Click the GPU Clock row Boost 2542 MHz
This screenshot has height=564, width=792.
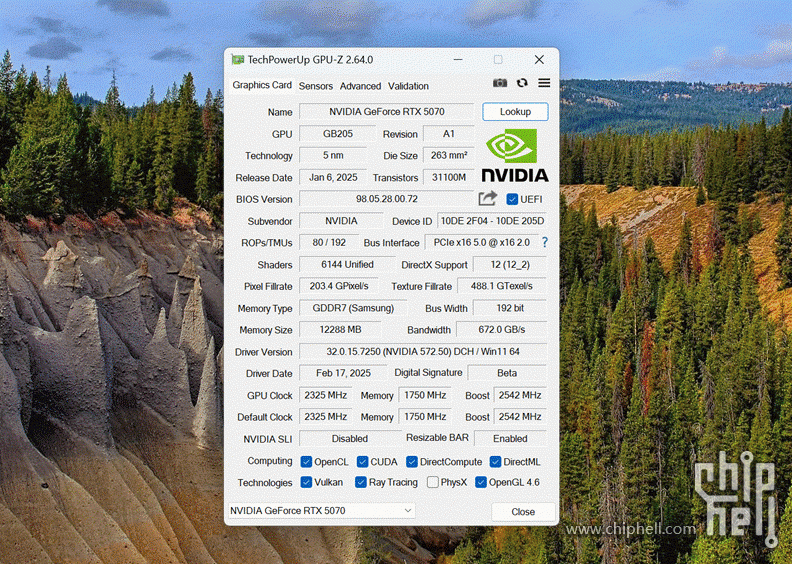(x=520, y=395)
